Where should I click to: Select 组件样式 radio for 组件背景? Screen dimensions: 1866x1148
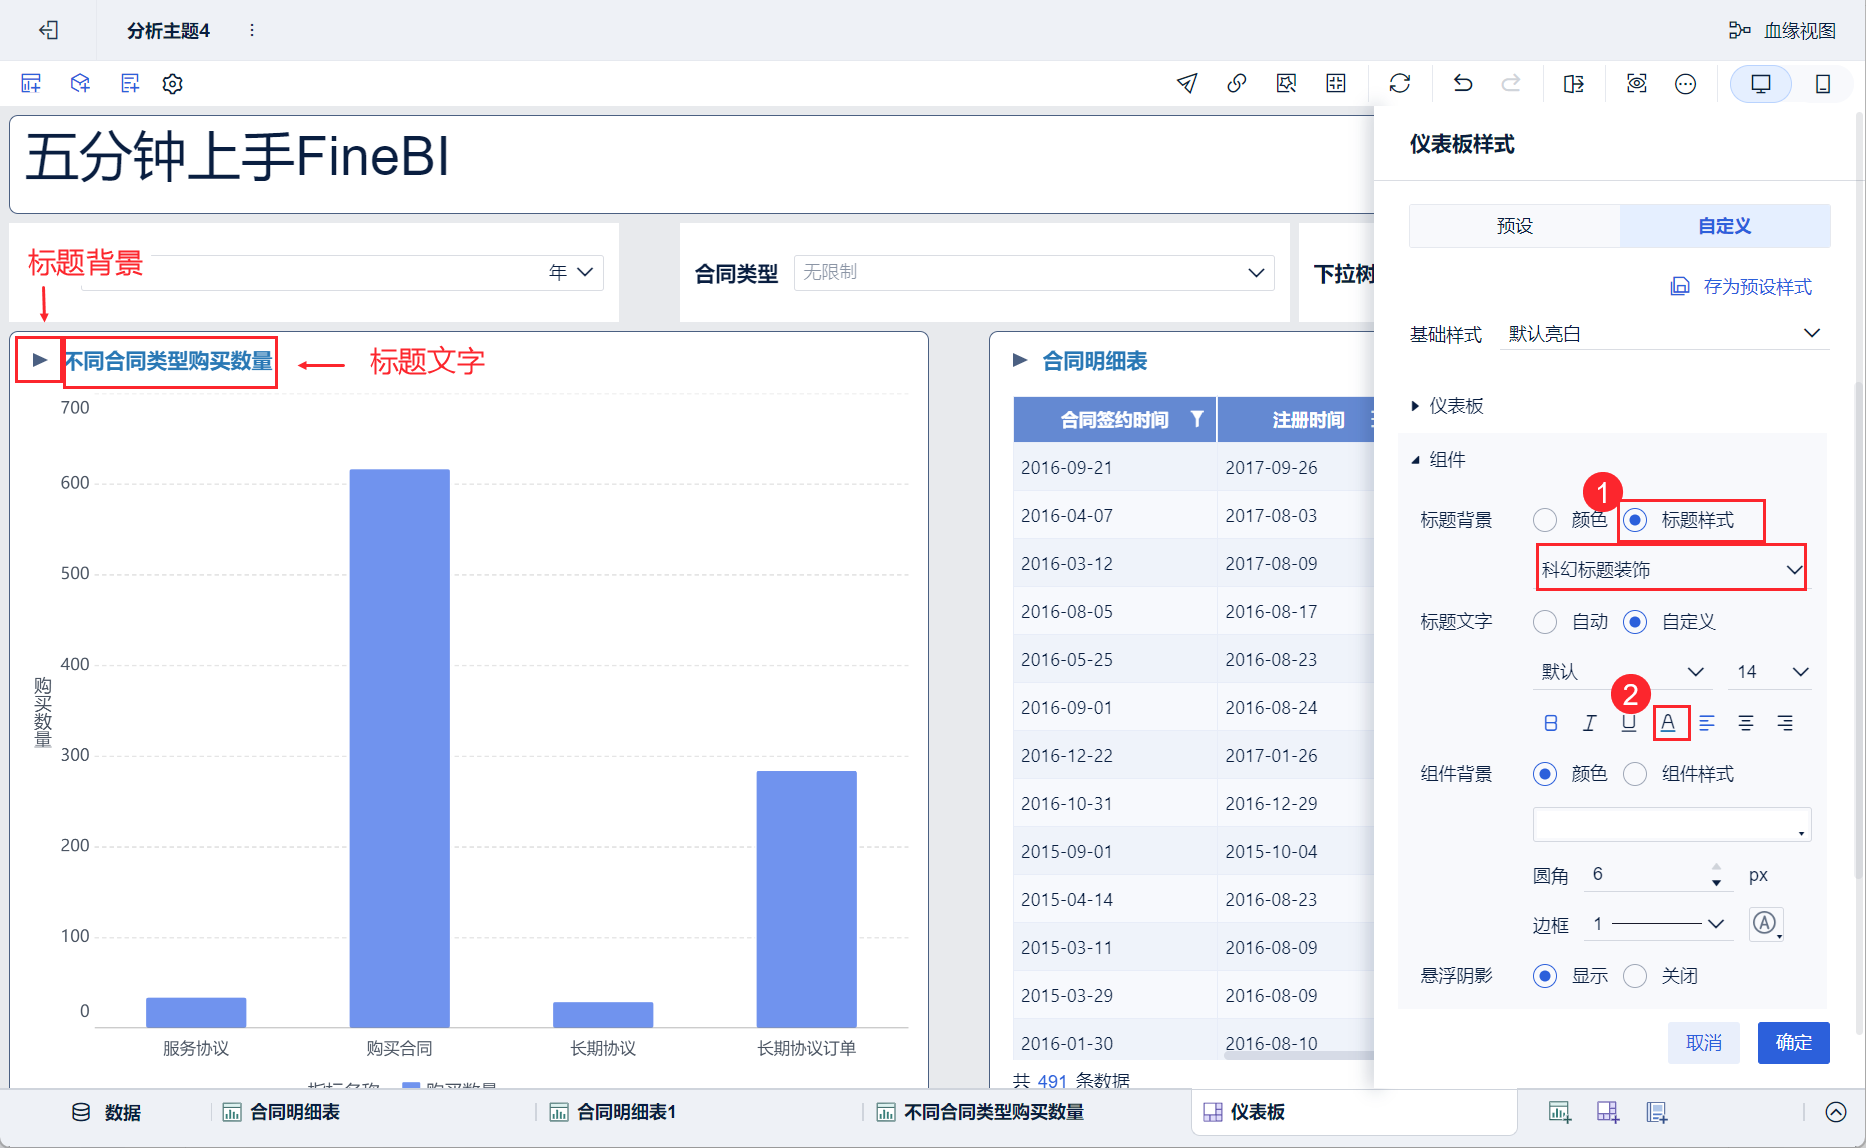(1636, 774)
